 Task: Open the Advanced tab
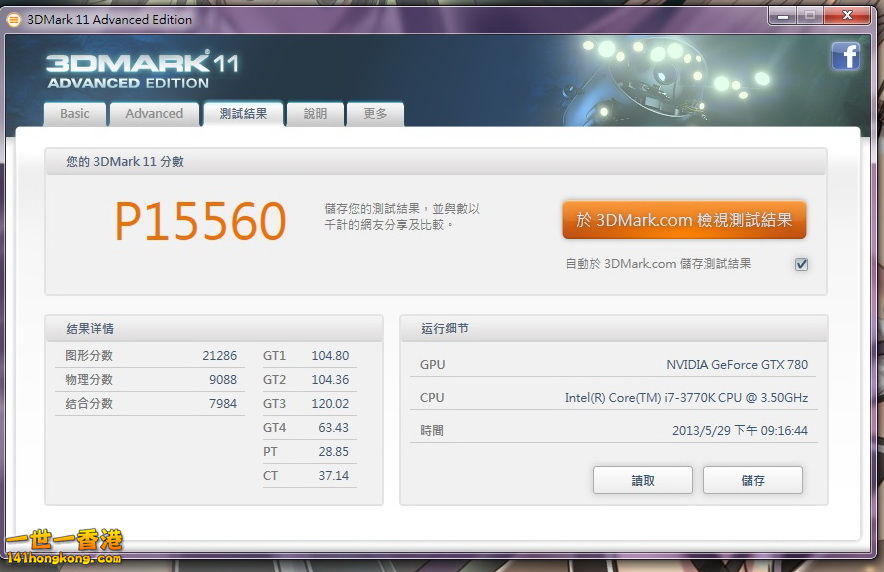pyautogui.click(x=154, y=114)
